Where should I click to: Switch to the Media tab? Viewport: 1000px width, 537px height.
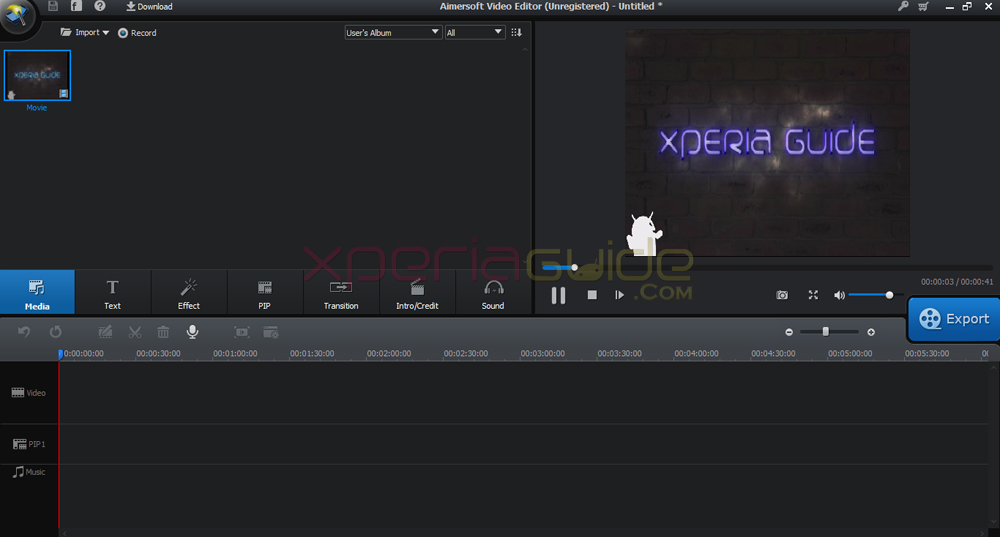(x=37, y=292)
